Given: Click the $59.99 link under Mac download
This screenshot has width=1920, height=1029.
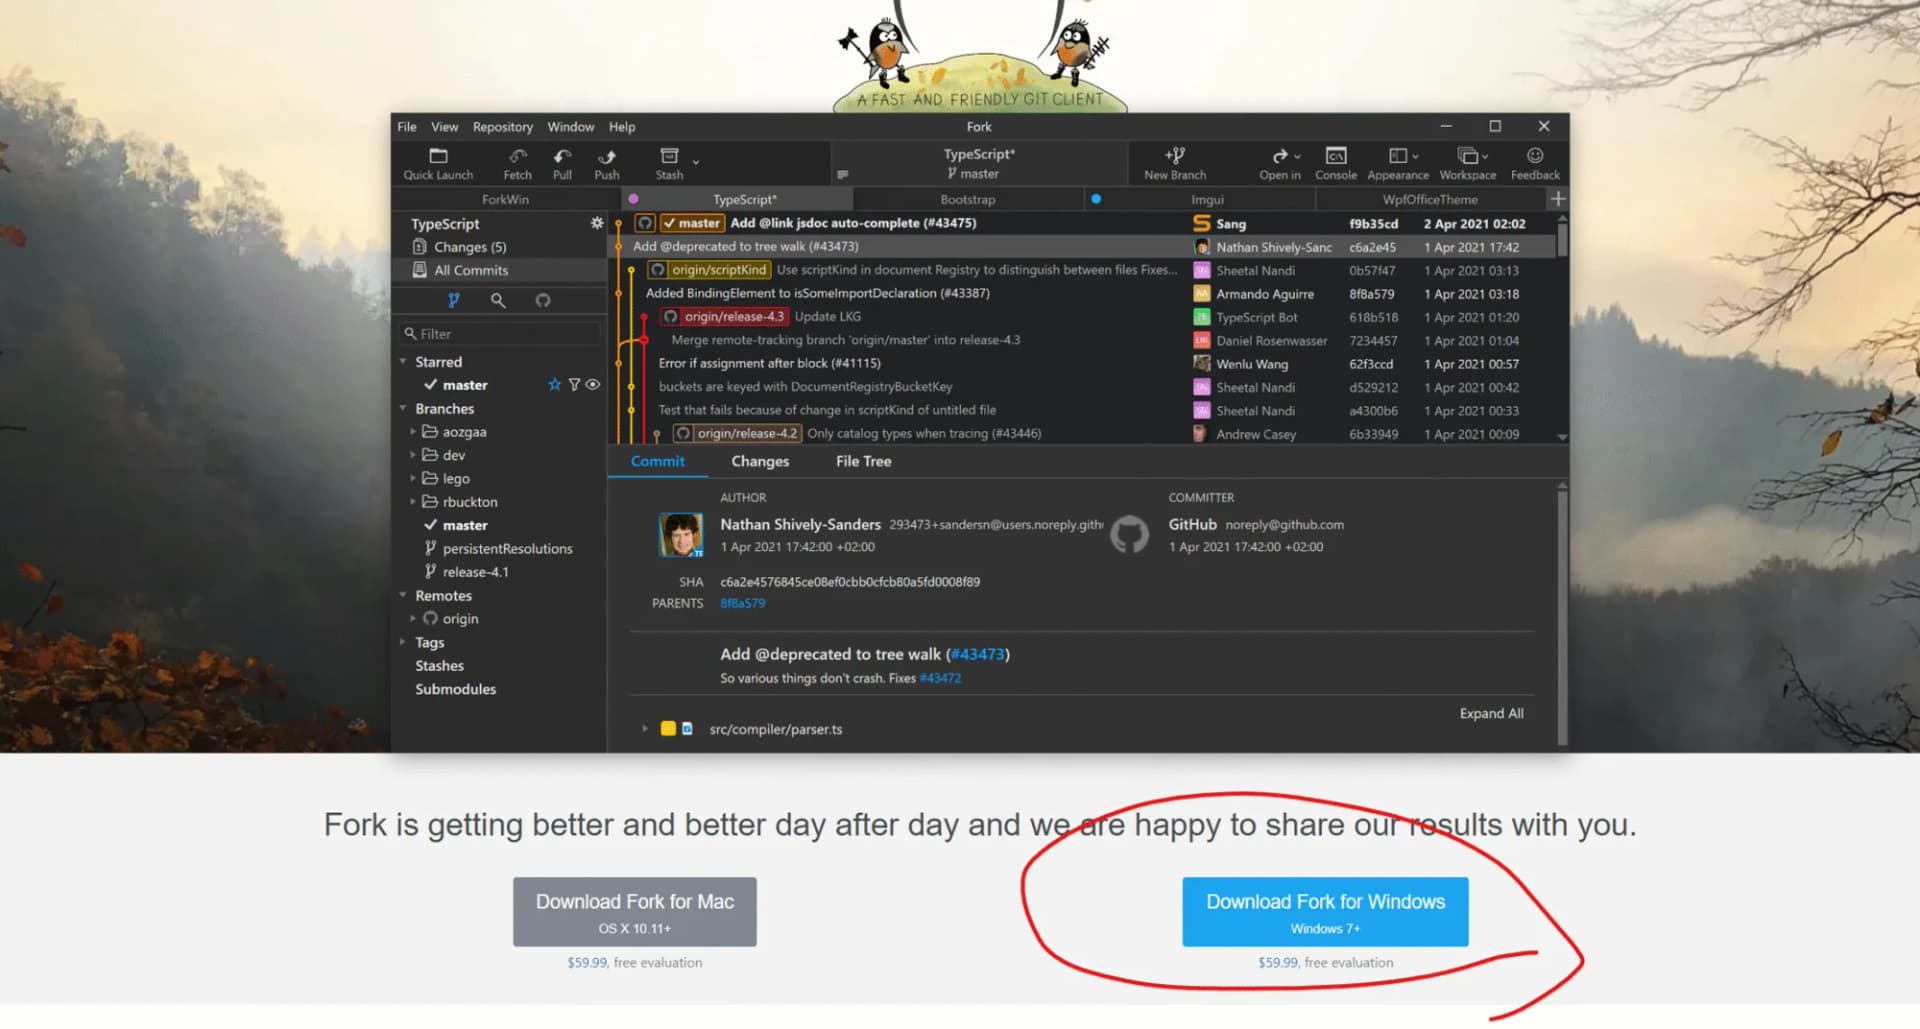Looking at the screenshot, I should (587, 963).
